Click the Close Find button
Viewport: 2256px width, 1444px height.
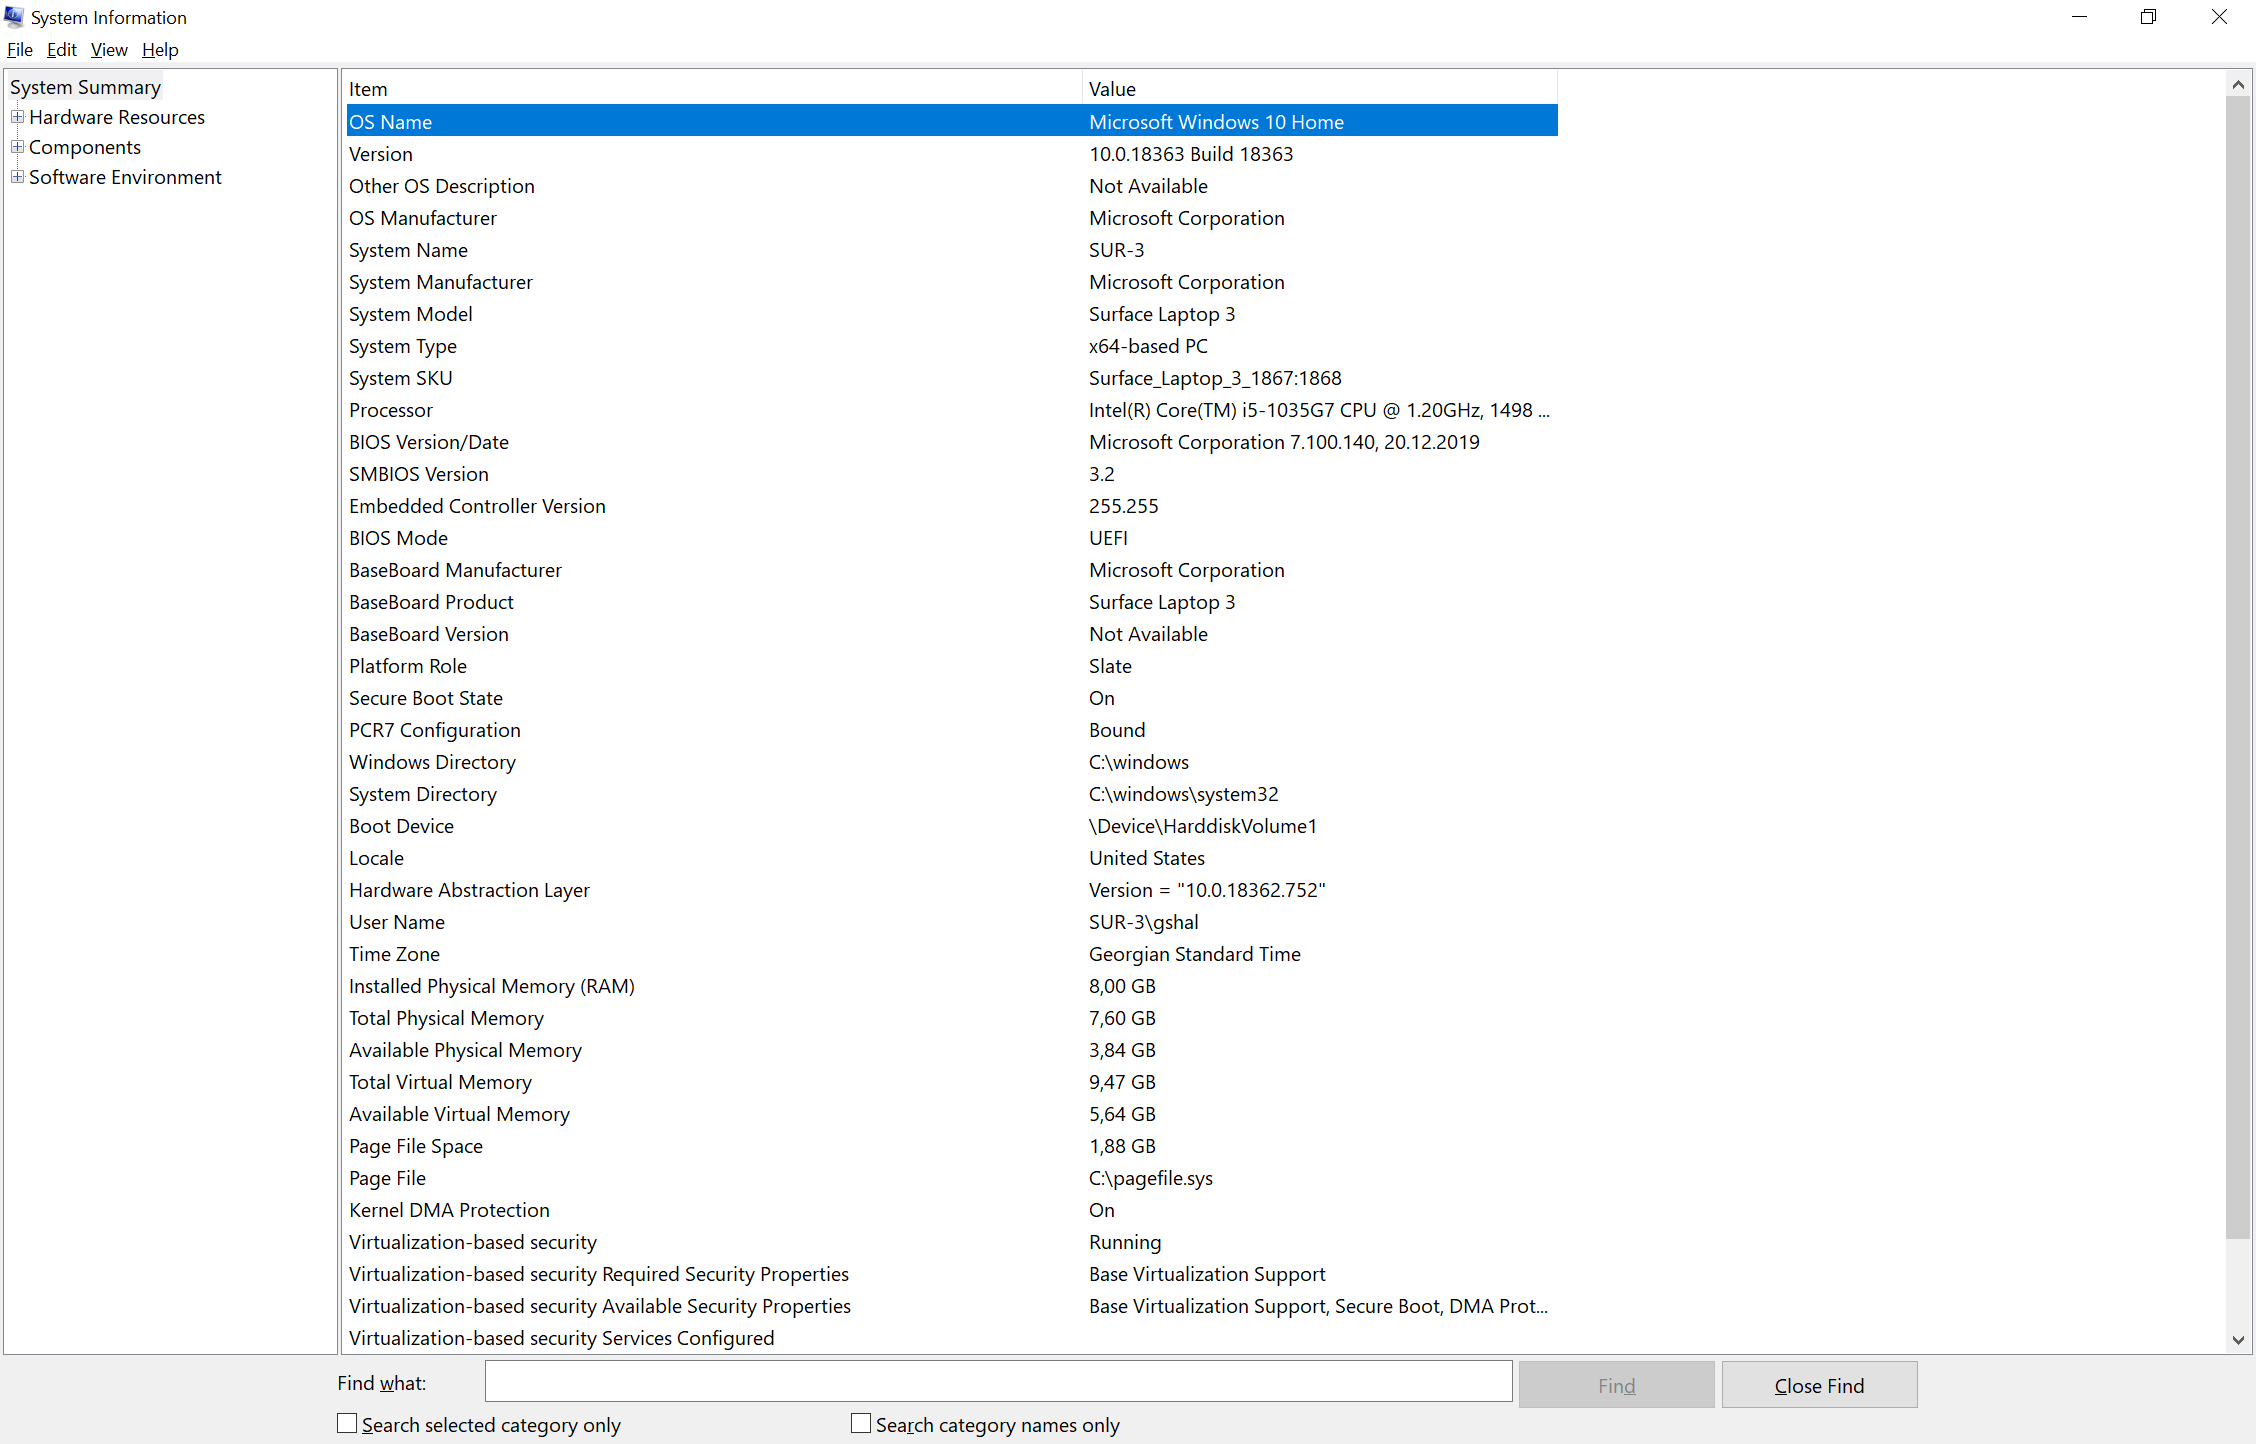[x=1819, y=1385]
